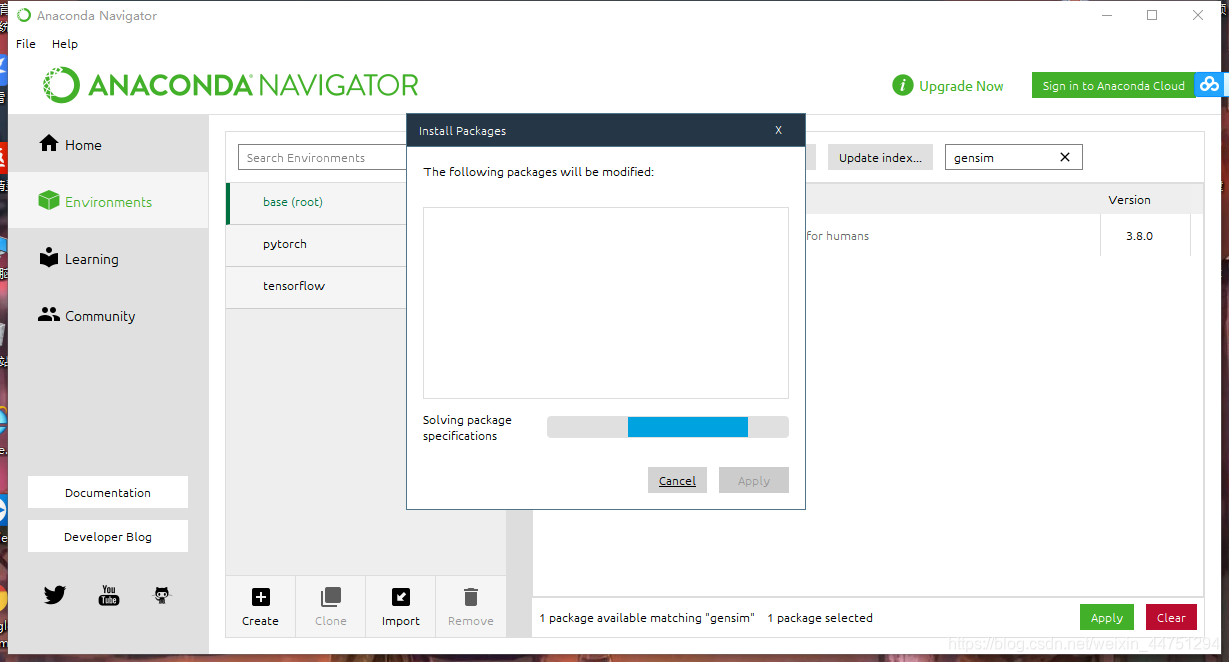Click the Anaconda Cloud logo icon
The height and width of the screenshot is (662, 1229).
click(x=1210, y=85)
